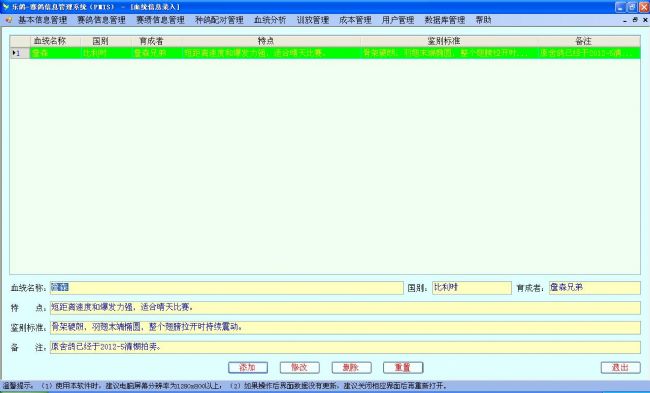This screenshot has height=393, width=650.
Task: Focus the 血统名称 input field
Action: point(227,288)
